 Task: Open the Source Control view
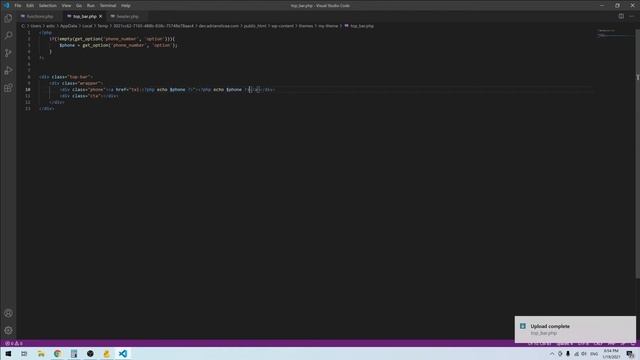pyautogui.click(x=8, y=53)
